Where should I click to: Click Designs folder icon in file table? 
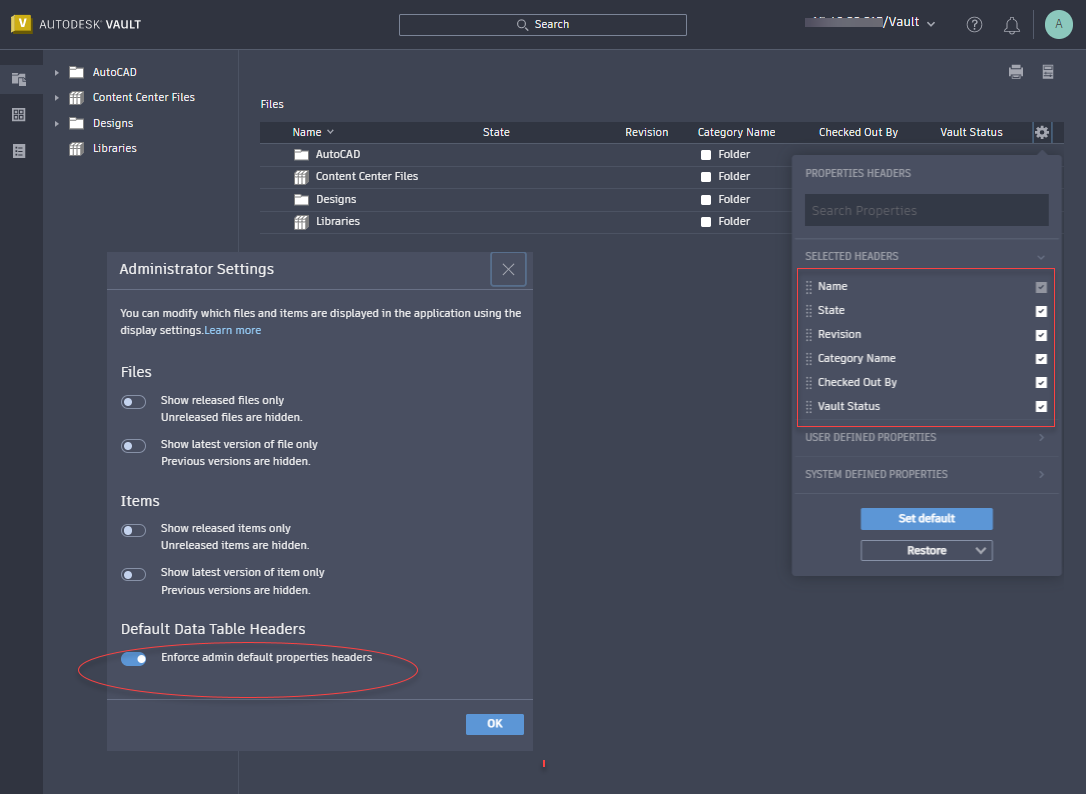301,200
